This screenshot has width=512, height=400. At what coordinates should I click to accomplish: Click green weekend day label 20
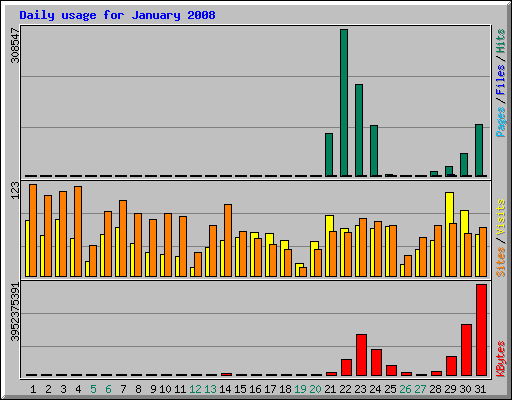(315, 389)
